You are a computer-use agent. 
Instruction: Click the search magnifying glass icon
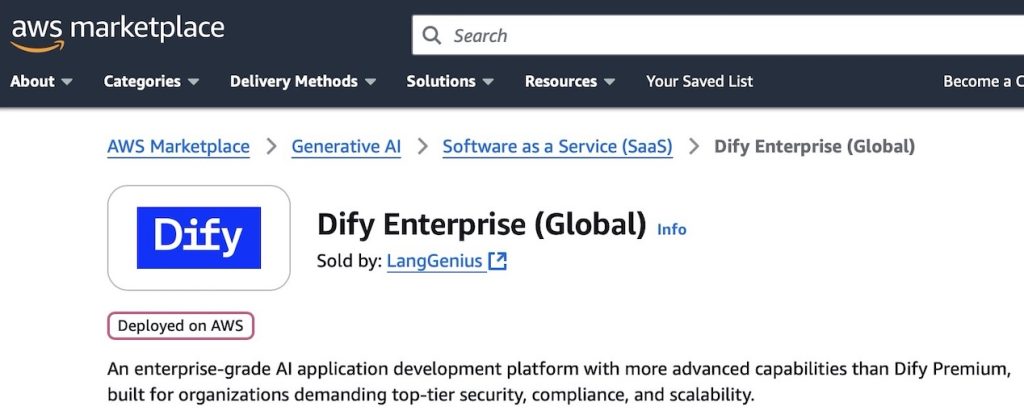[x=432, y=36]
